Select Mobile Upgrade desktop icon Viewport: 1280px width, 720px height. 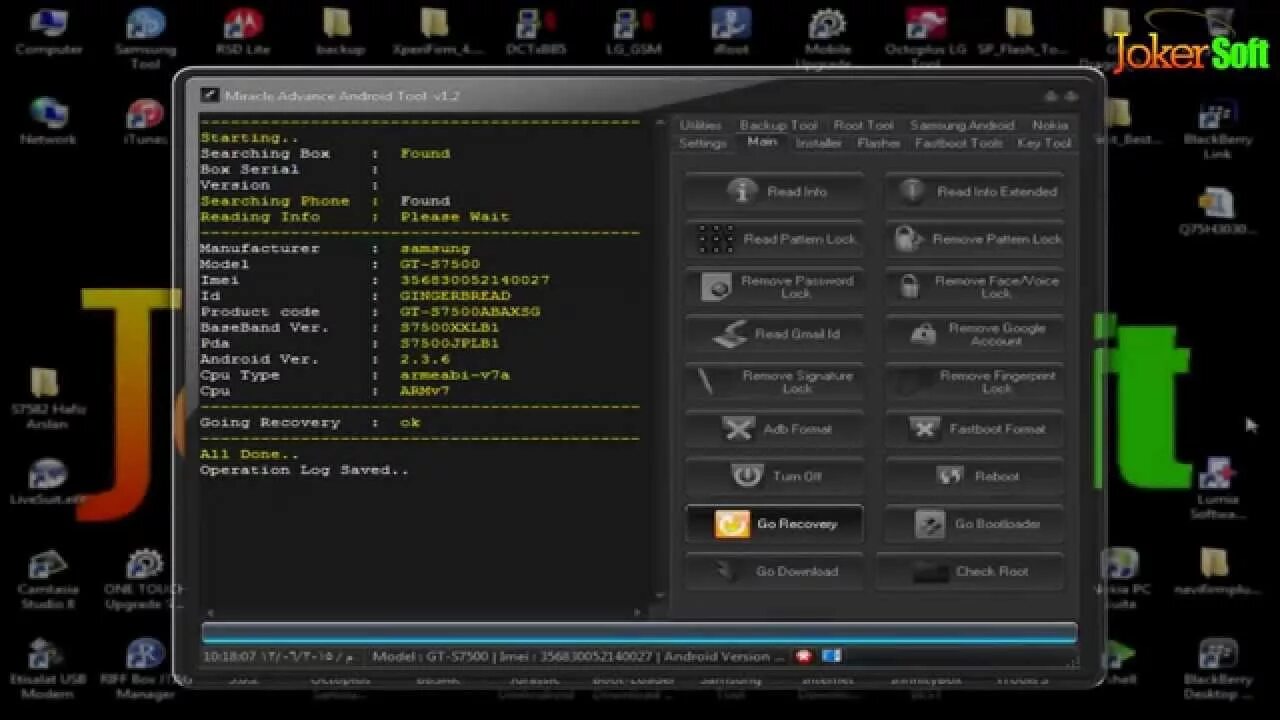pyautogui.click(x=828, y=38)
